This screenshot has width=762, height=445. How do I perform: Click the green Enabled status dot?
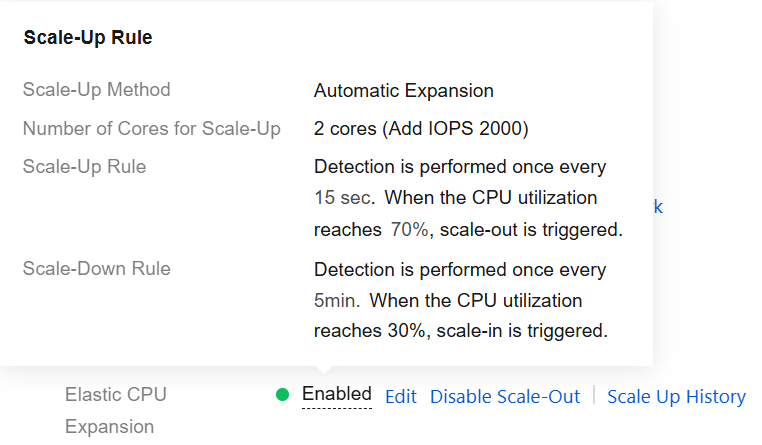283,395
